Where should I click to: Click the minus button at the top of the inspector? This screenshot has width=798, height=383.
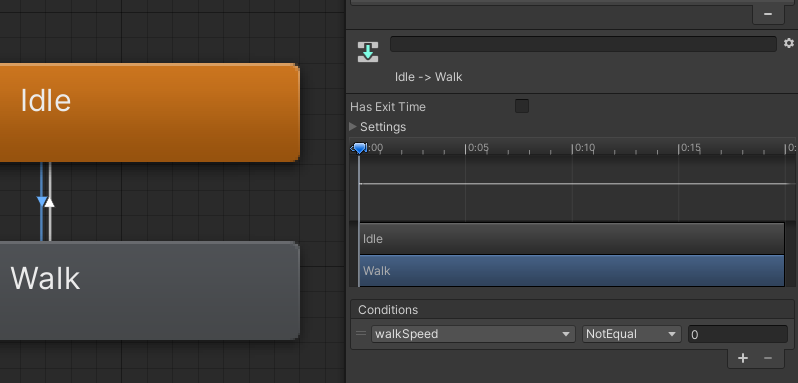768,14
